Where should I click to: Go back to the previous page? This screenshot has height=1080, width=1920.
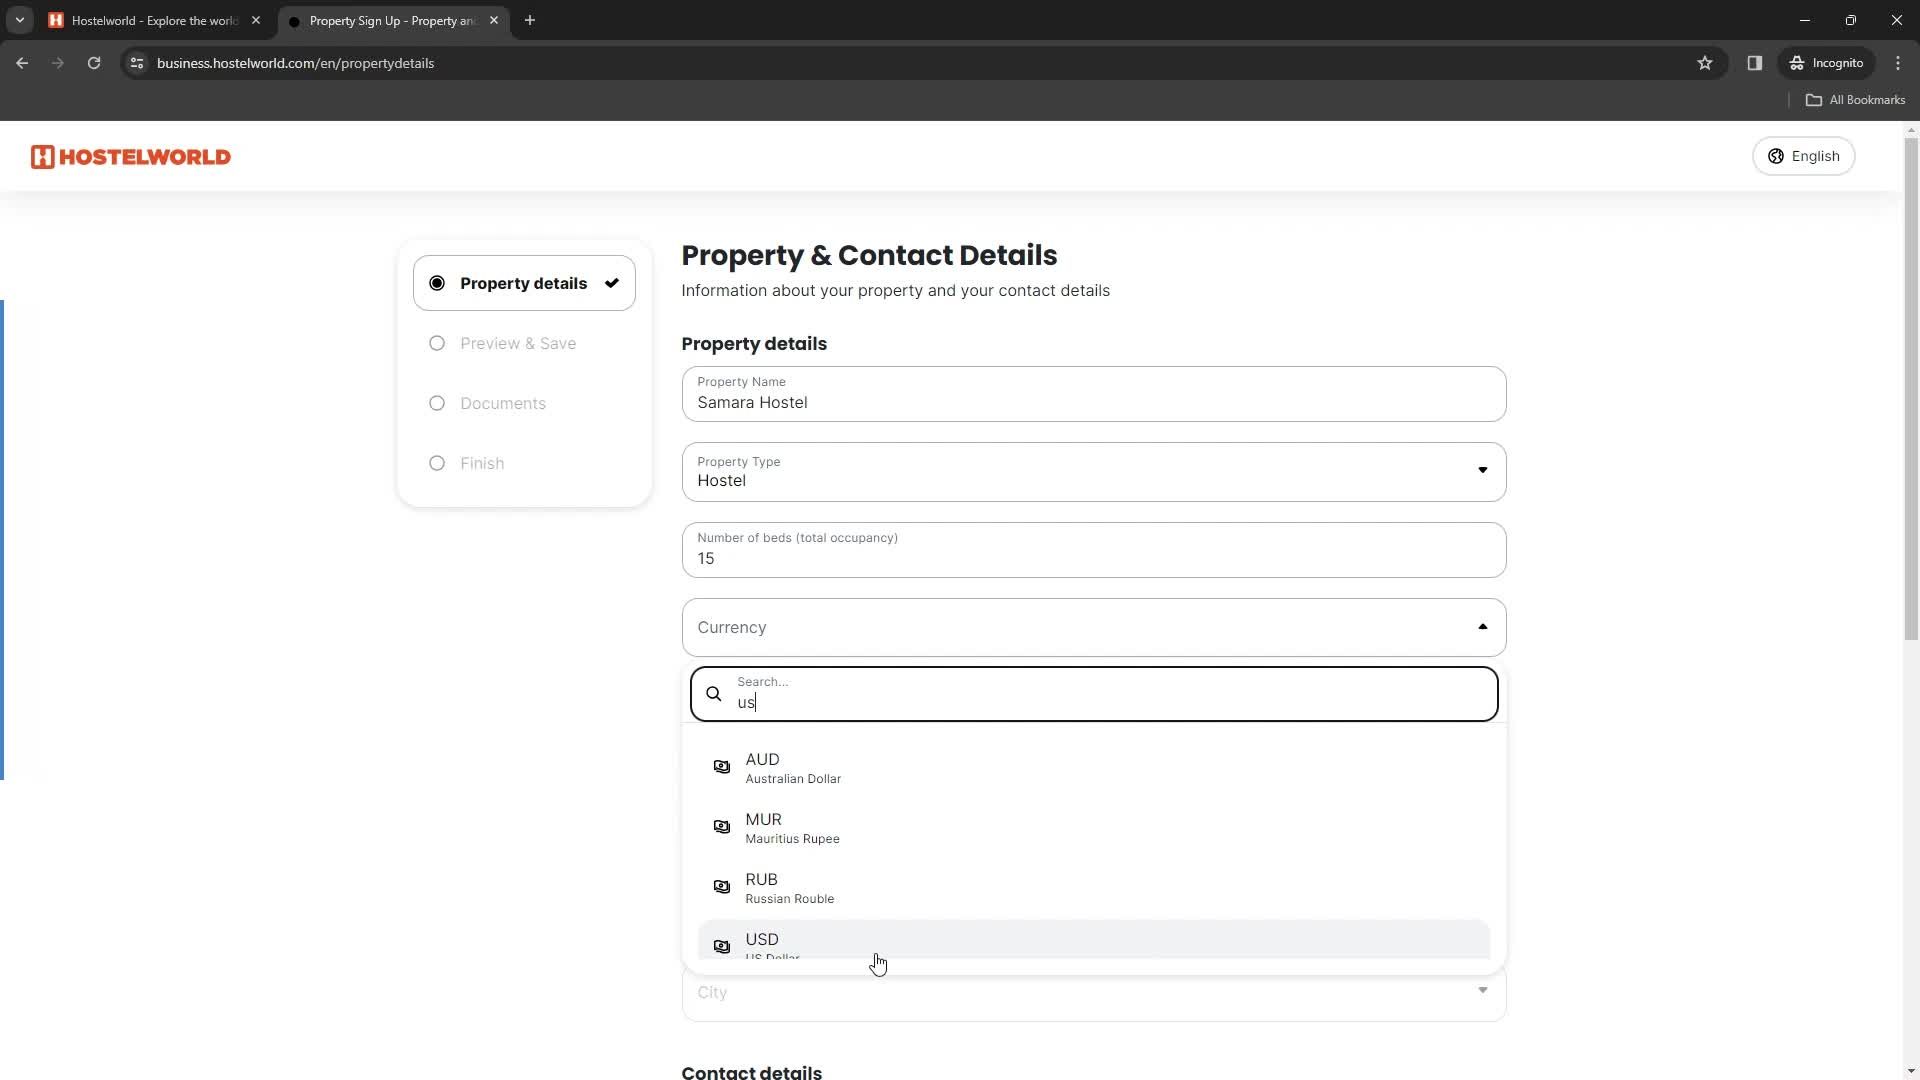click(x=22, y=63)
